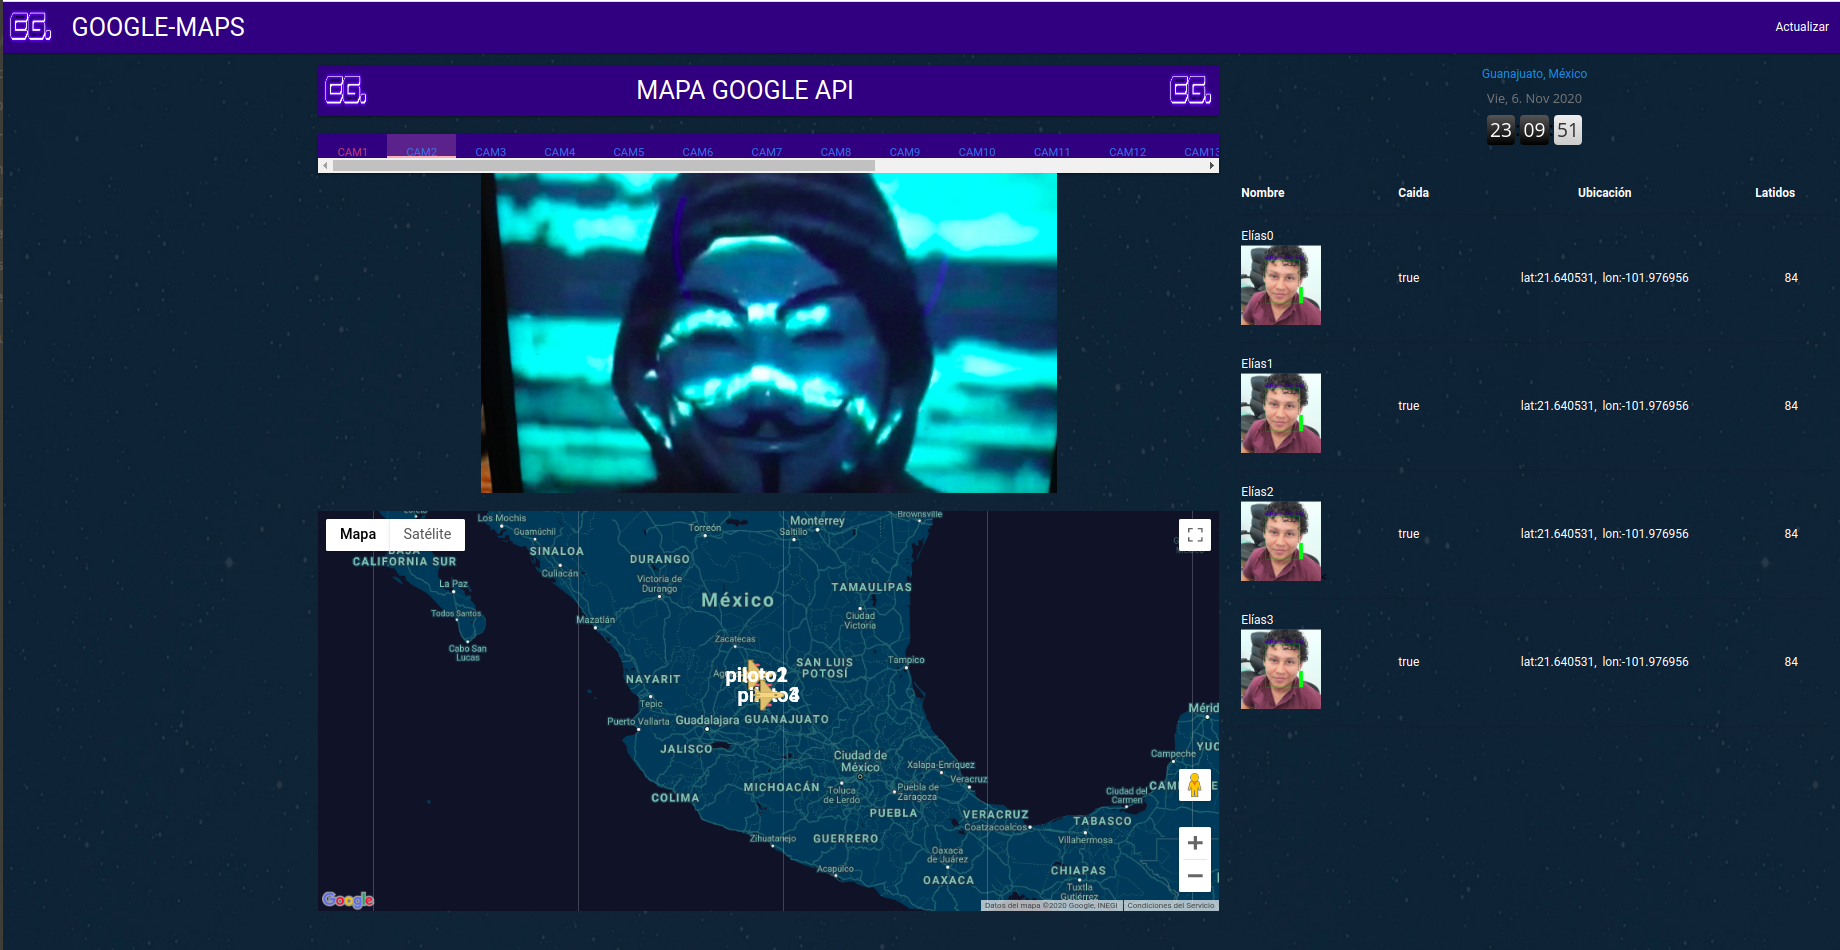This screenshot has width=1840, height=950.
Task: Click the Guadalajara city label on the map
Action: (x=707, y=720)
